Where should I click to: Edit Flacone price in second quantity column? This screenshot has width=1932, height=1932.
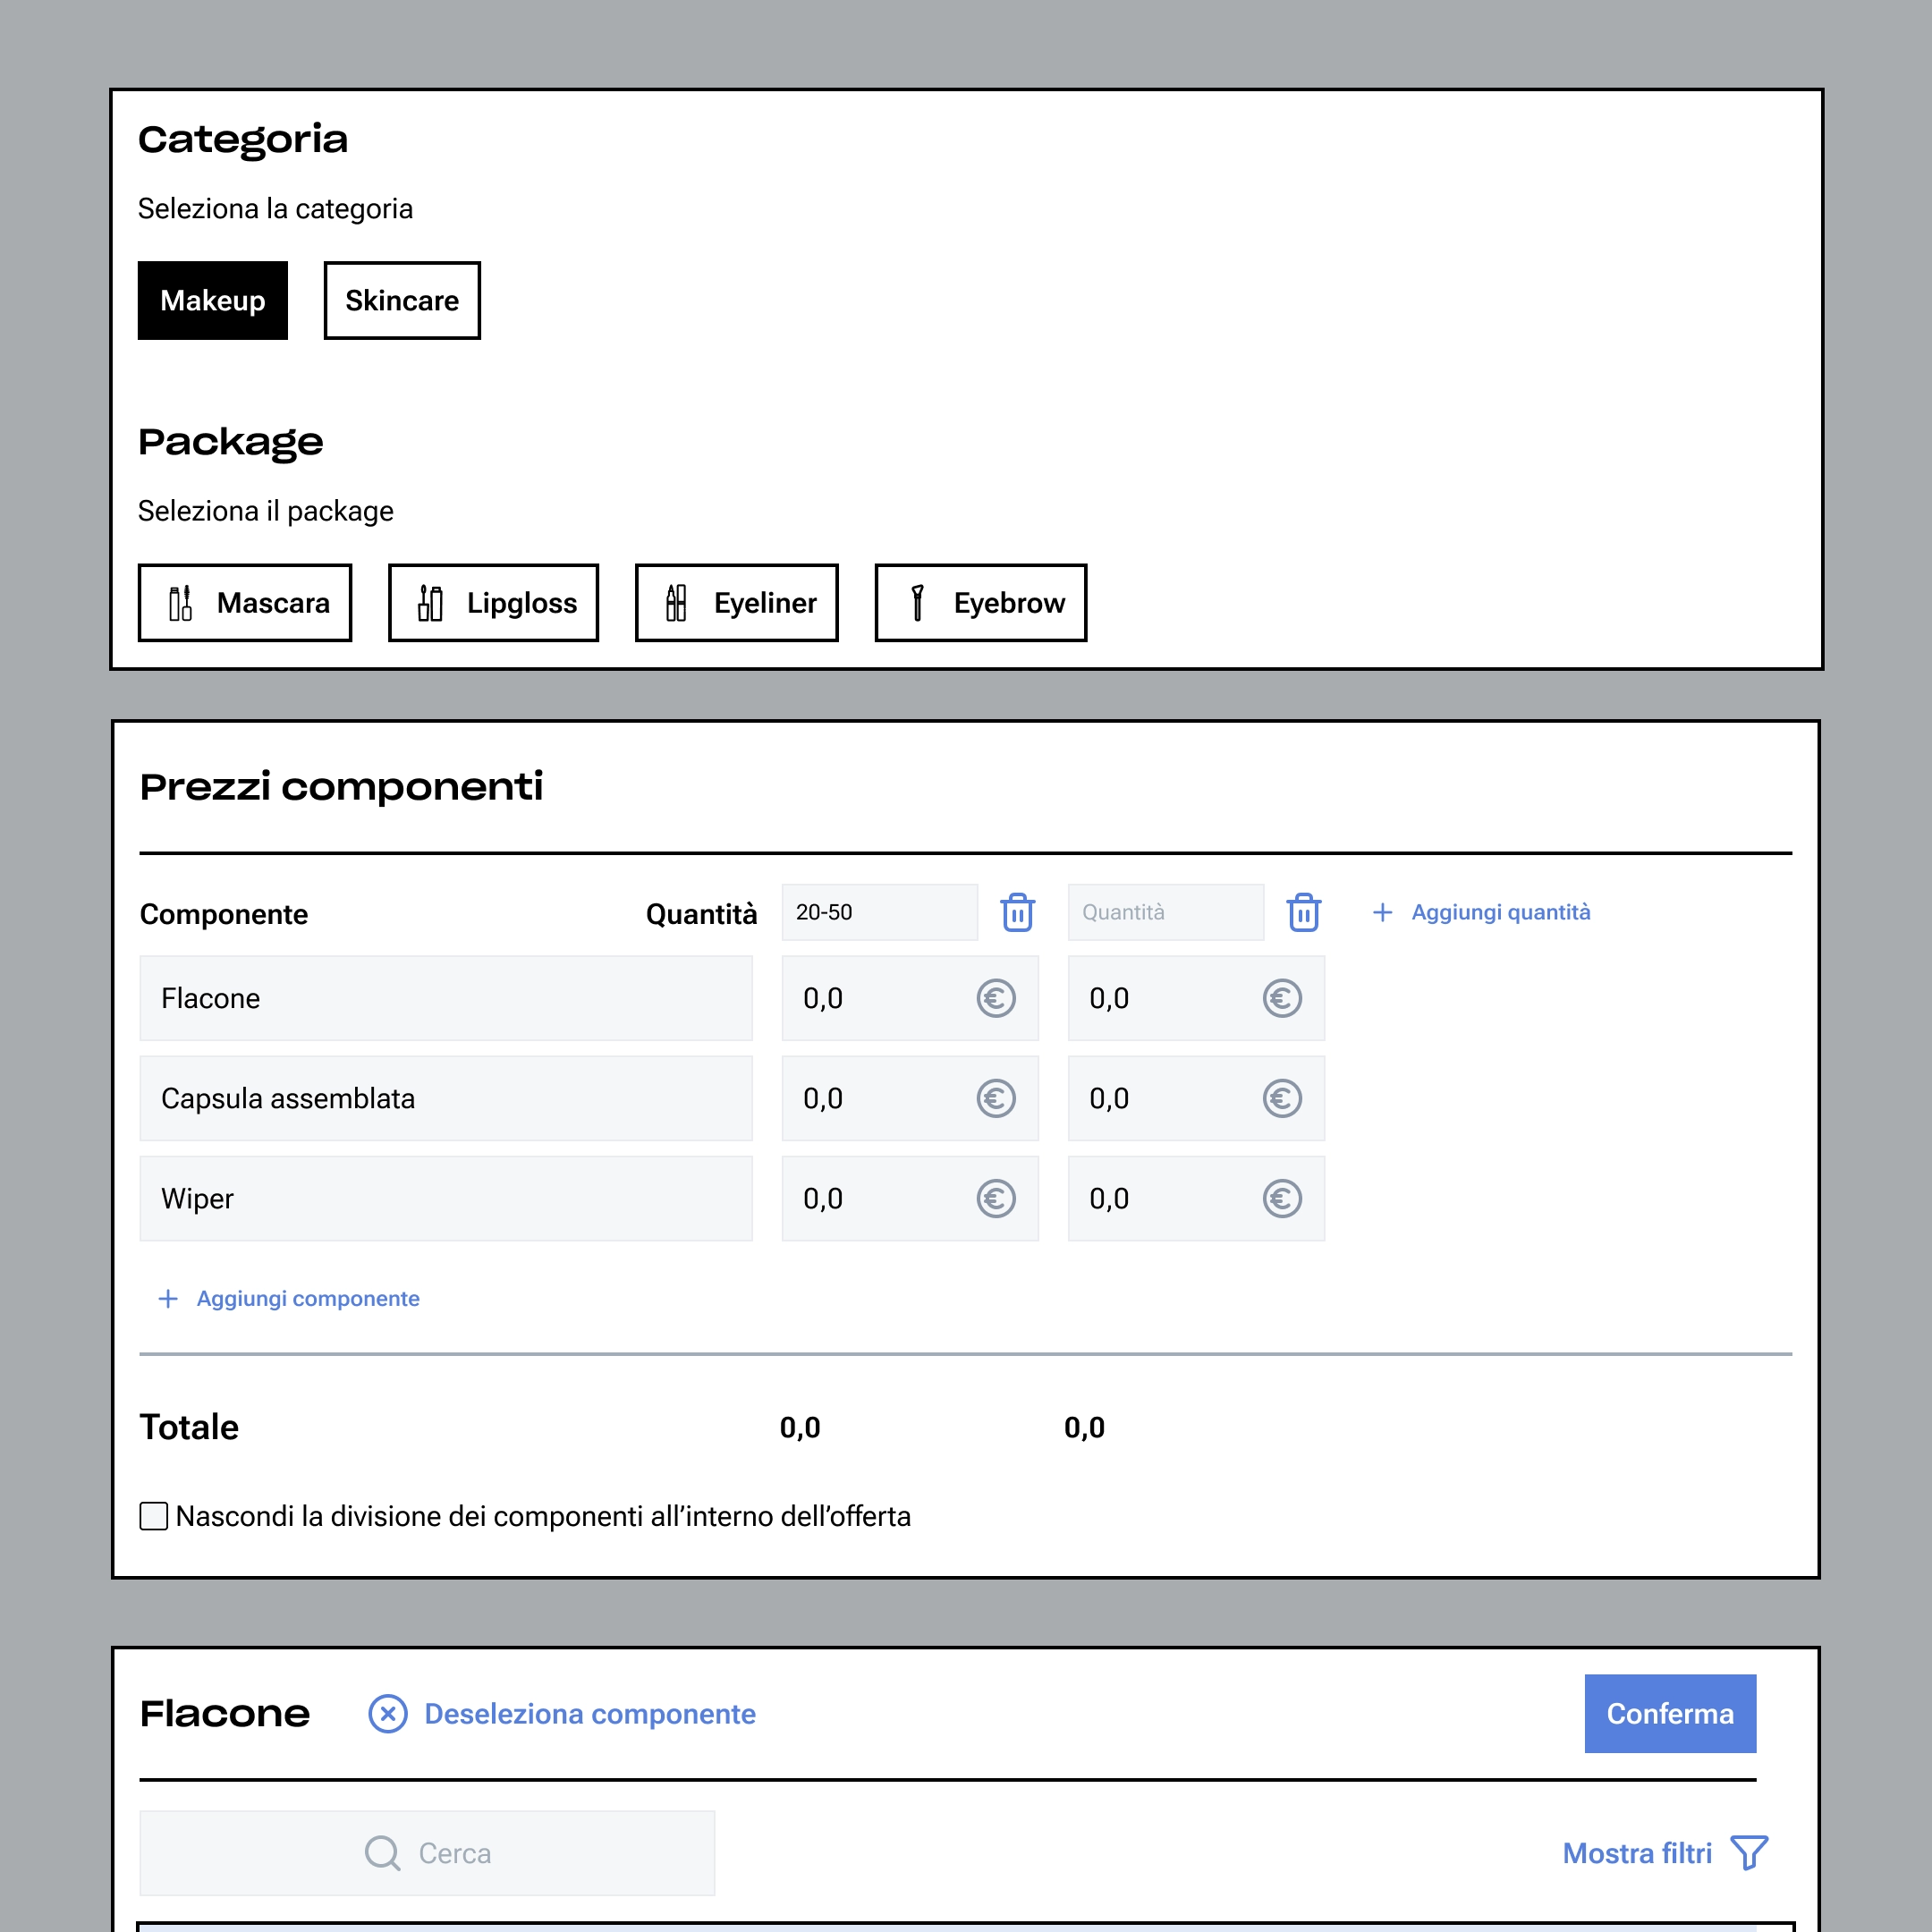1196,998
